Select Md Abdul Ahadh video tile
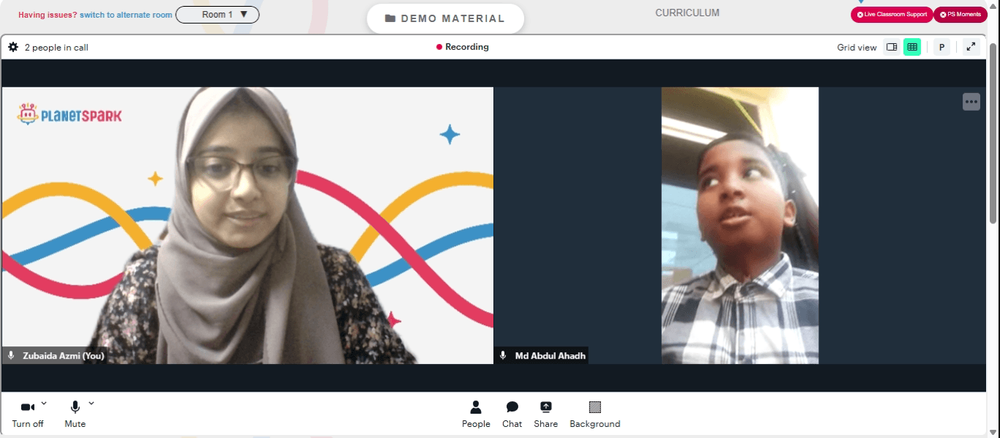1000x438 pixels. (740, 226)
